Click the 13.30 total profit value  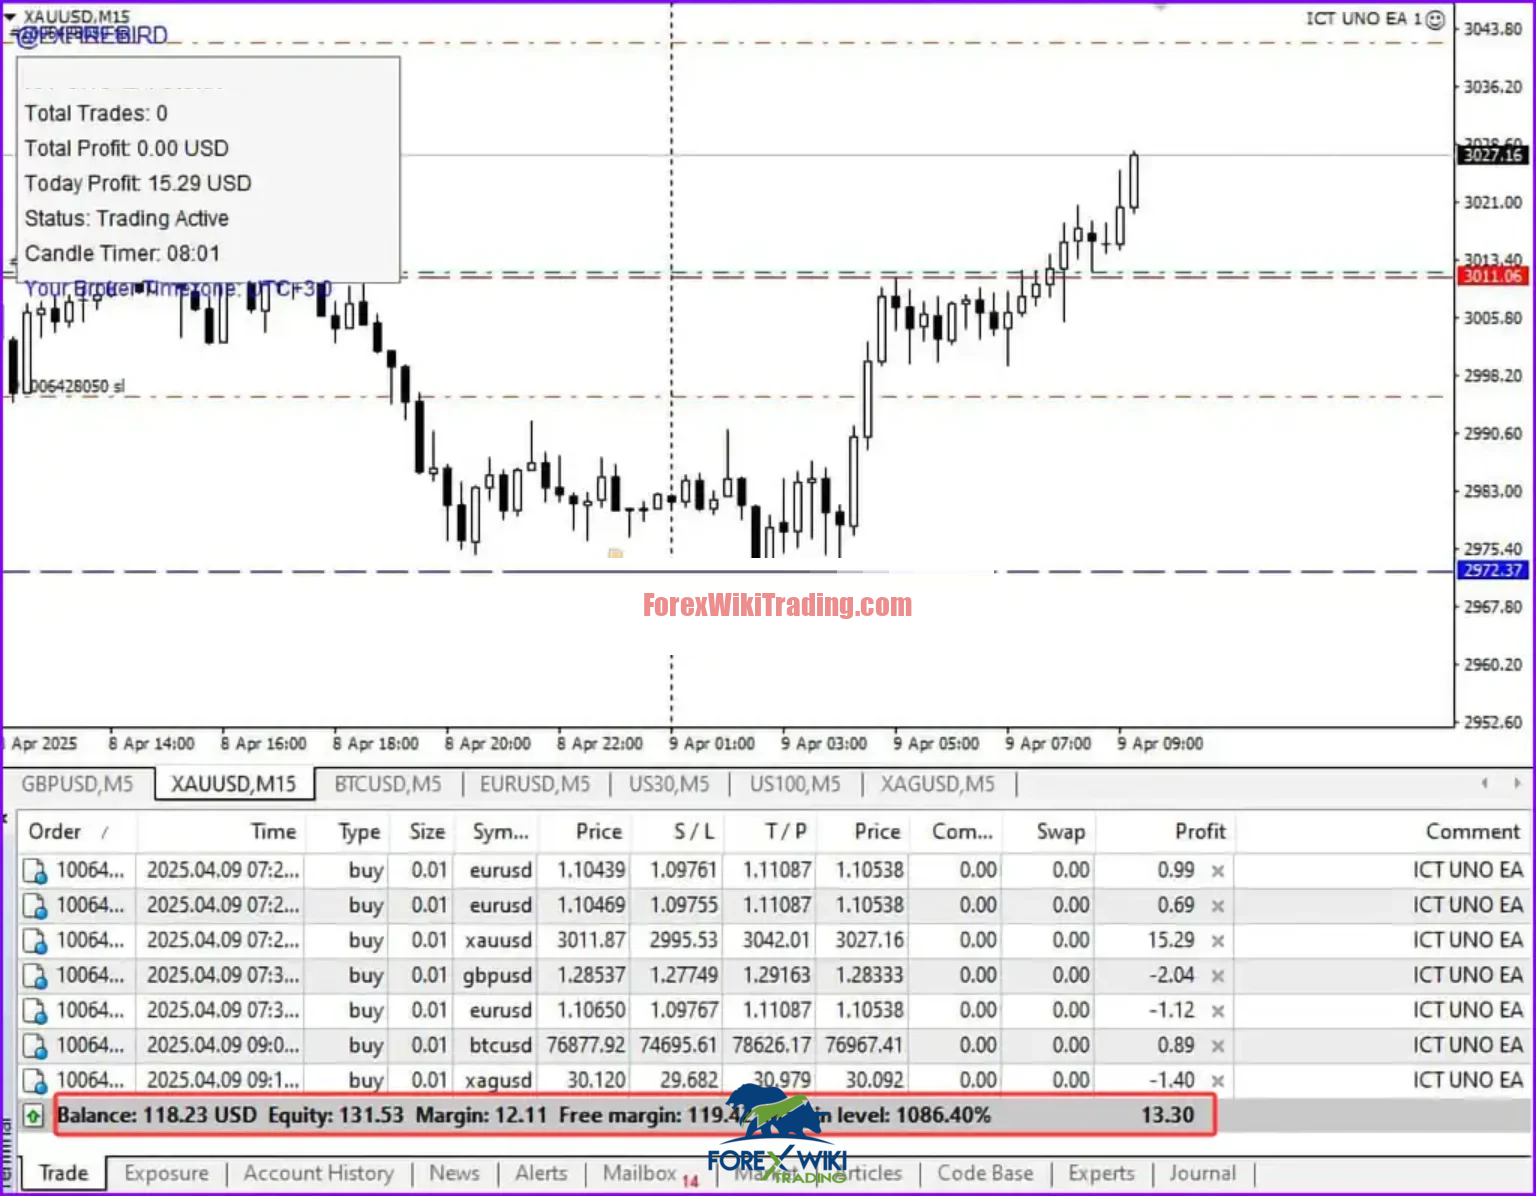[1168, 1115]
